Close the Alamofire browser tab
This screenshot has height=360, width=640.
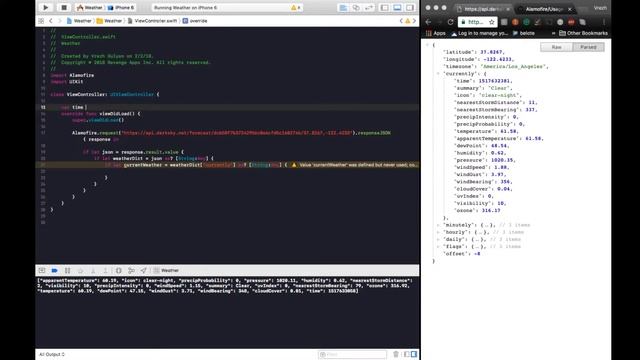click(x=570, y=9)
